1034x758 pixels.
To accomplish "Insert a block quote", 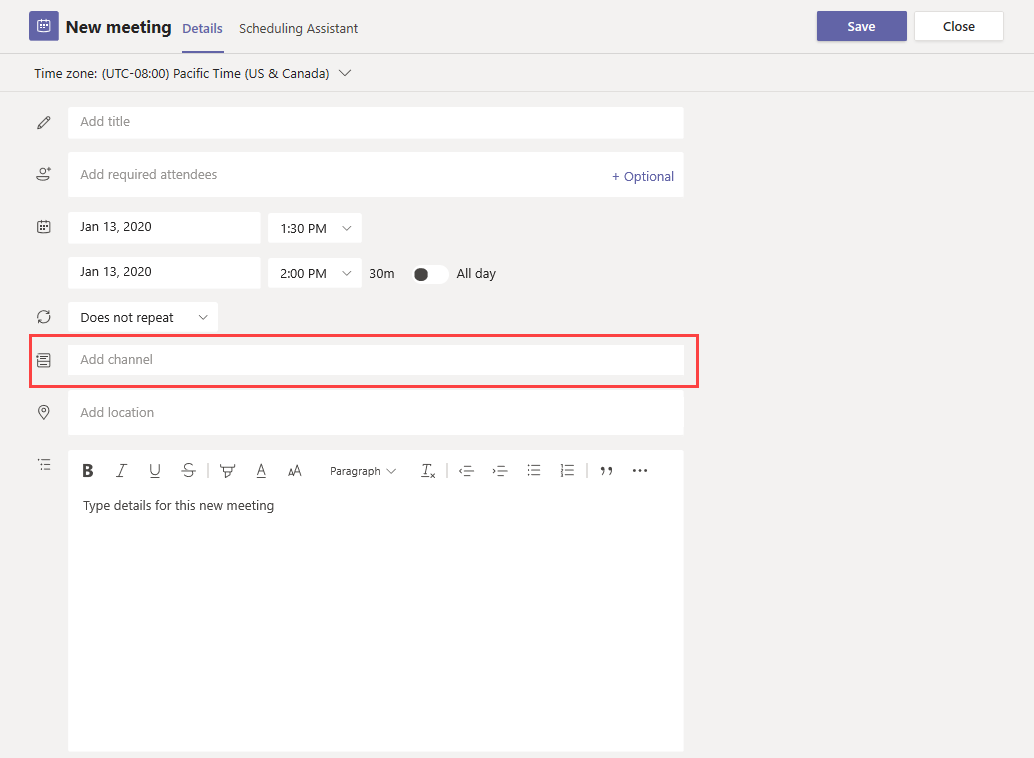I will tap(606, 470).
